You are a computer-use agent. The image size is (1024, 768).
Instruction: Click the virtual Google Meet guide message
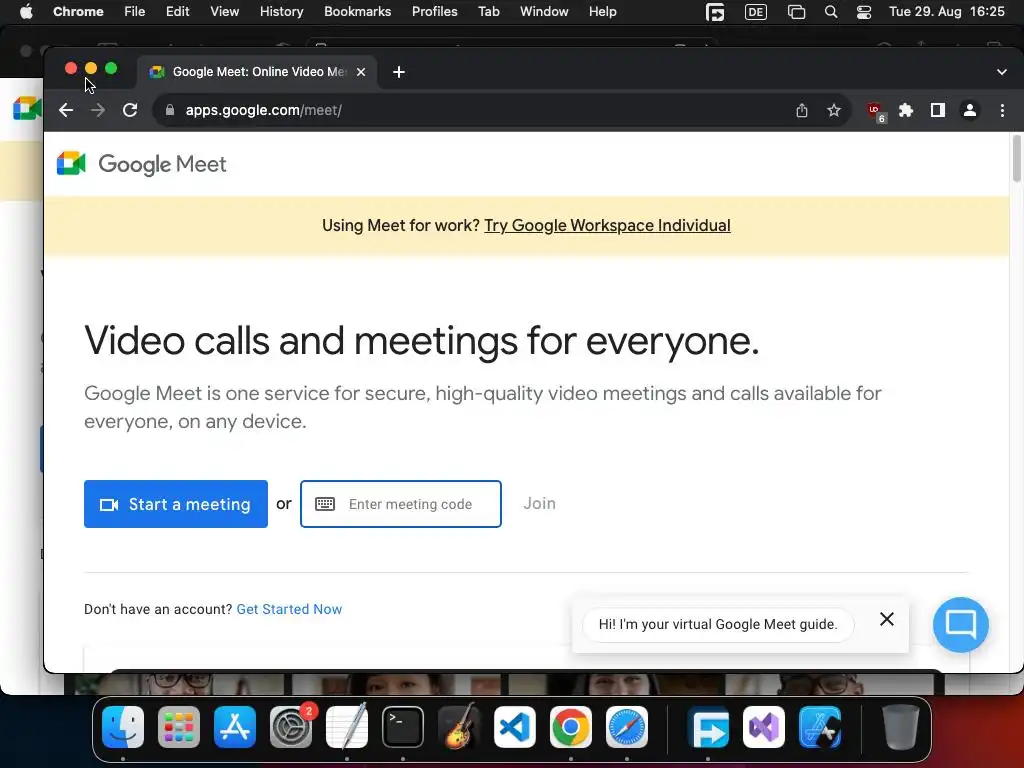[718, 624]
